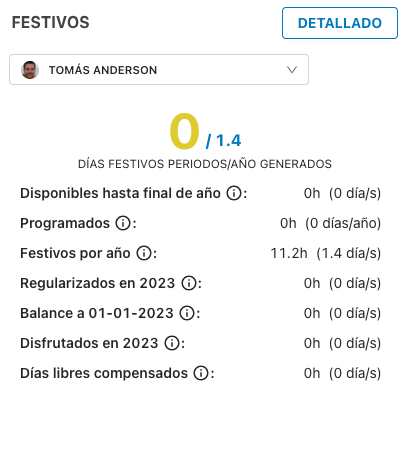
Task: Click the Disponibles hasta final de año label
Action: click(x=120, y=193)
